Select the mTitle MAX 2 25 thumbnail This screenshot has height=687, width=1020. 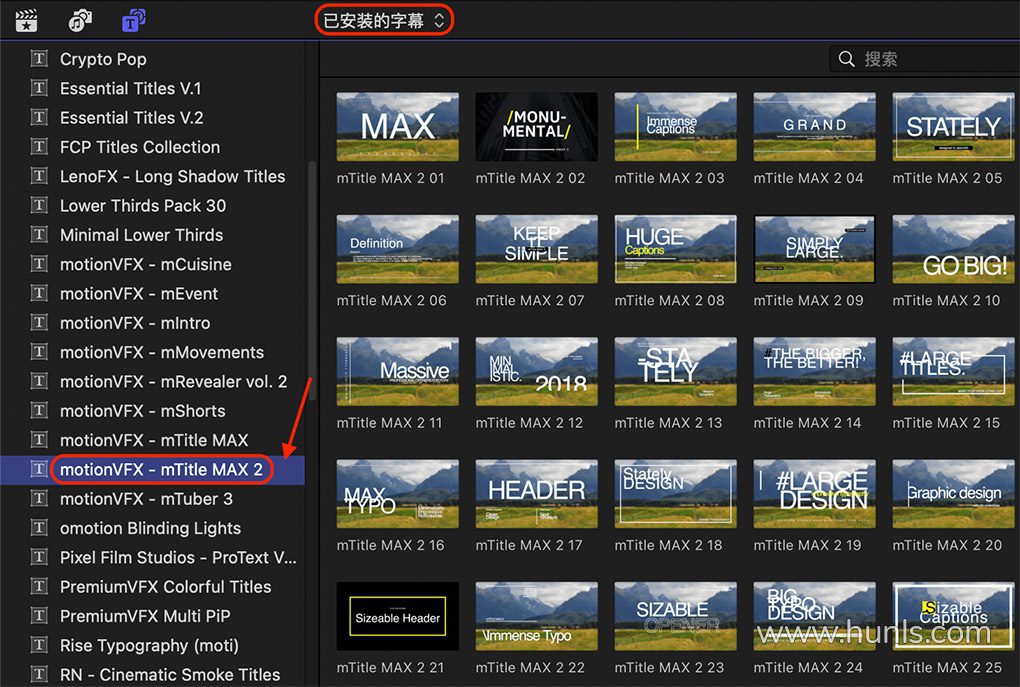954,616
